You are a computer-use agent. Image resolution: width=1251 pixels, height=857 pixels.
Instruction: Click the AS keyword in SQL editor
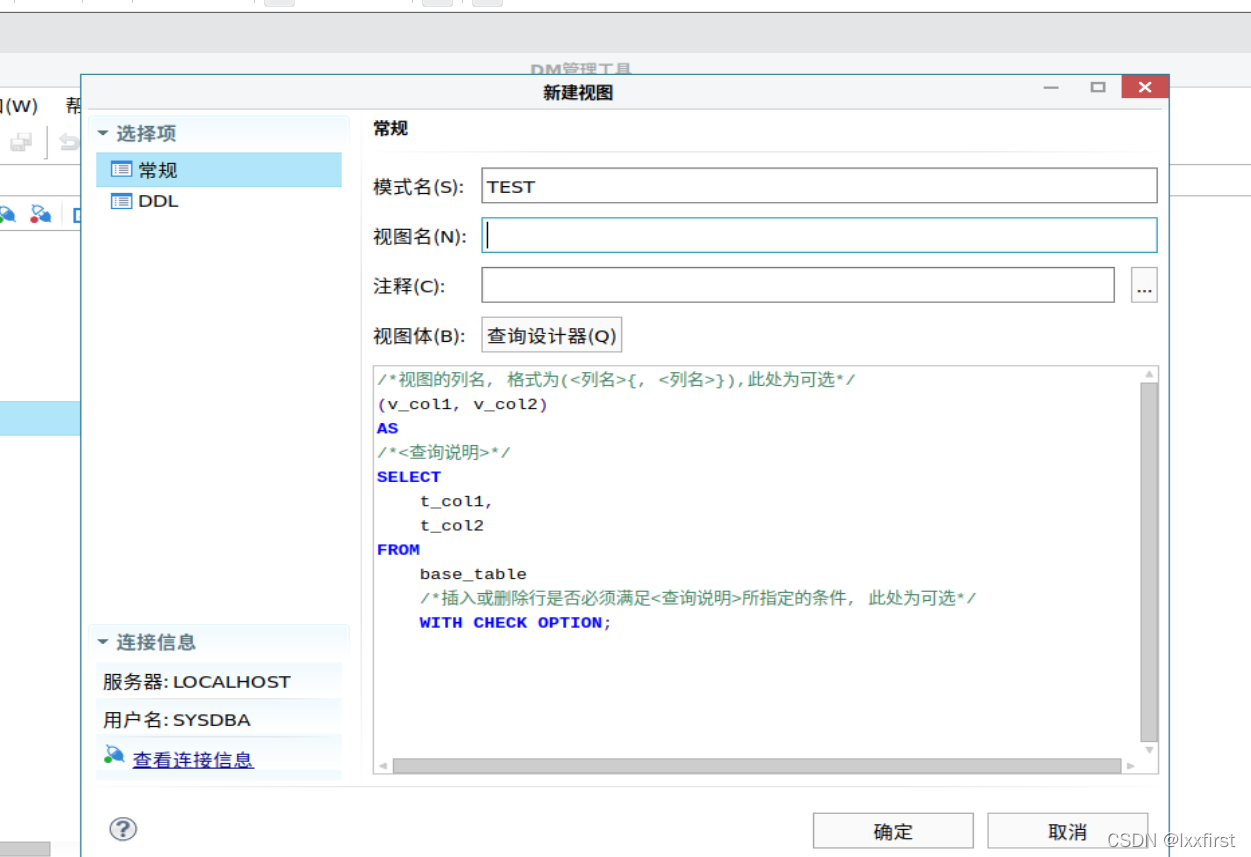(388, 428)
